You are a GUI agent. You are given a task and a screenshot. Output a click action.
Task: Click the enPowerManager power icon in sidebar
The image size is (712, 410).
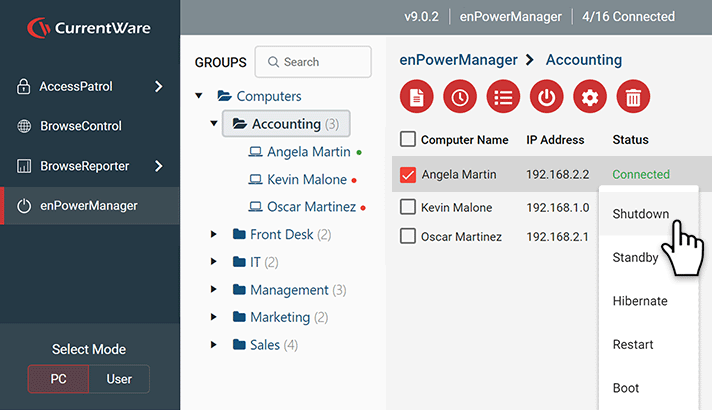coord(24,206)
